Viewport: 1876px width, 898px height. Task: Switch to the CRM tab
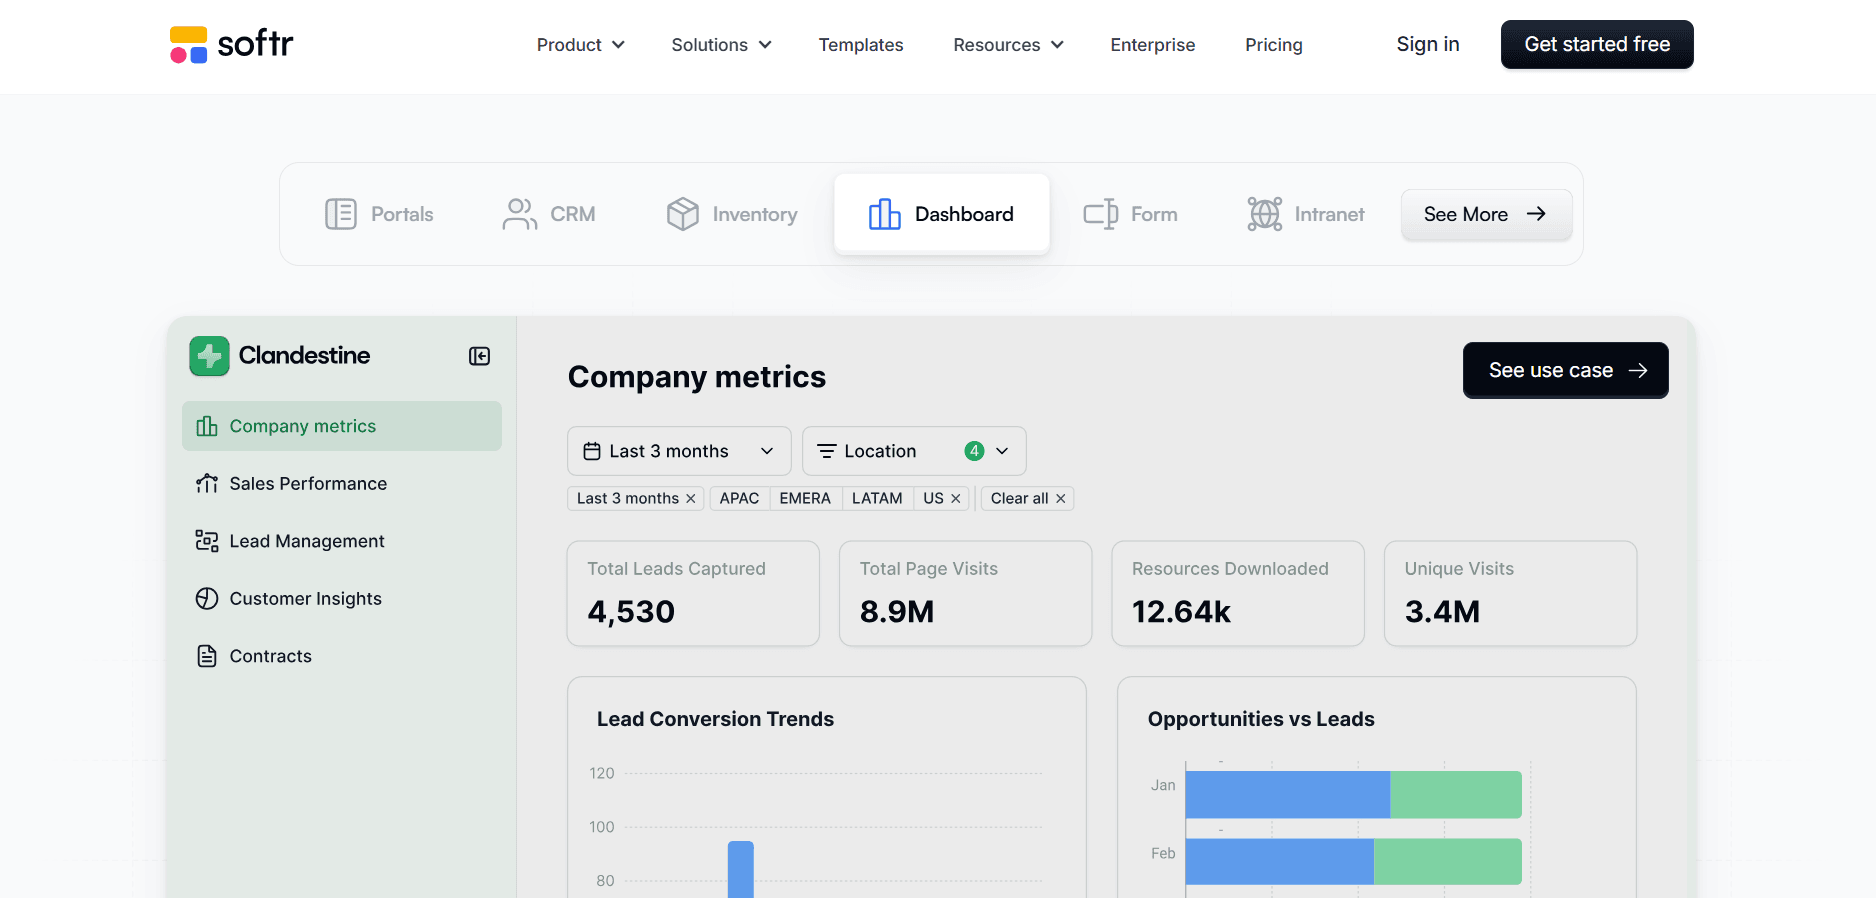[549, 214]
